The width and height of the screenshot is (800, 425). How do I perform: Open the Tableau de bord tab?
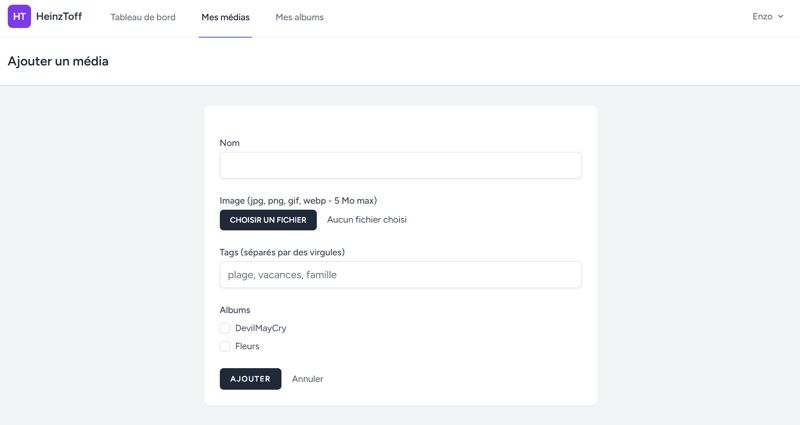click(143, 17)
